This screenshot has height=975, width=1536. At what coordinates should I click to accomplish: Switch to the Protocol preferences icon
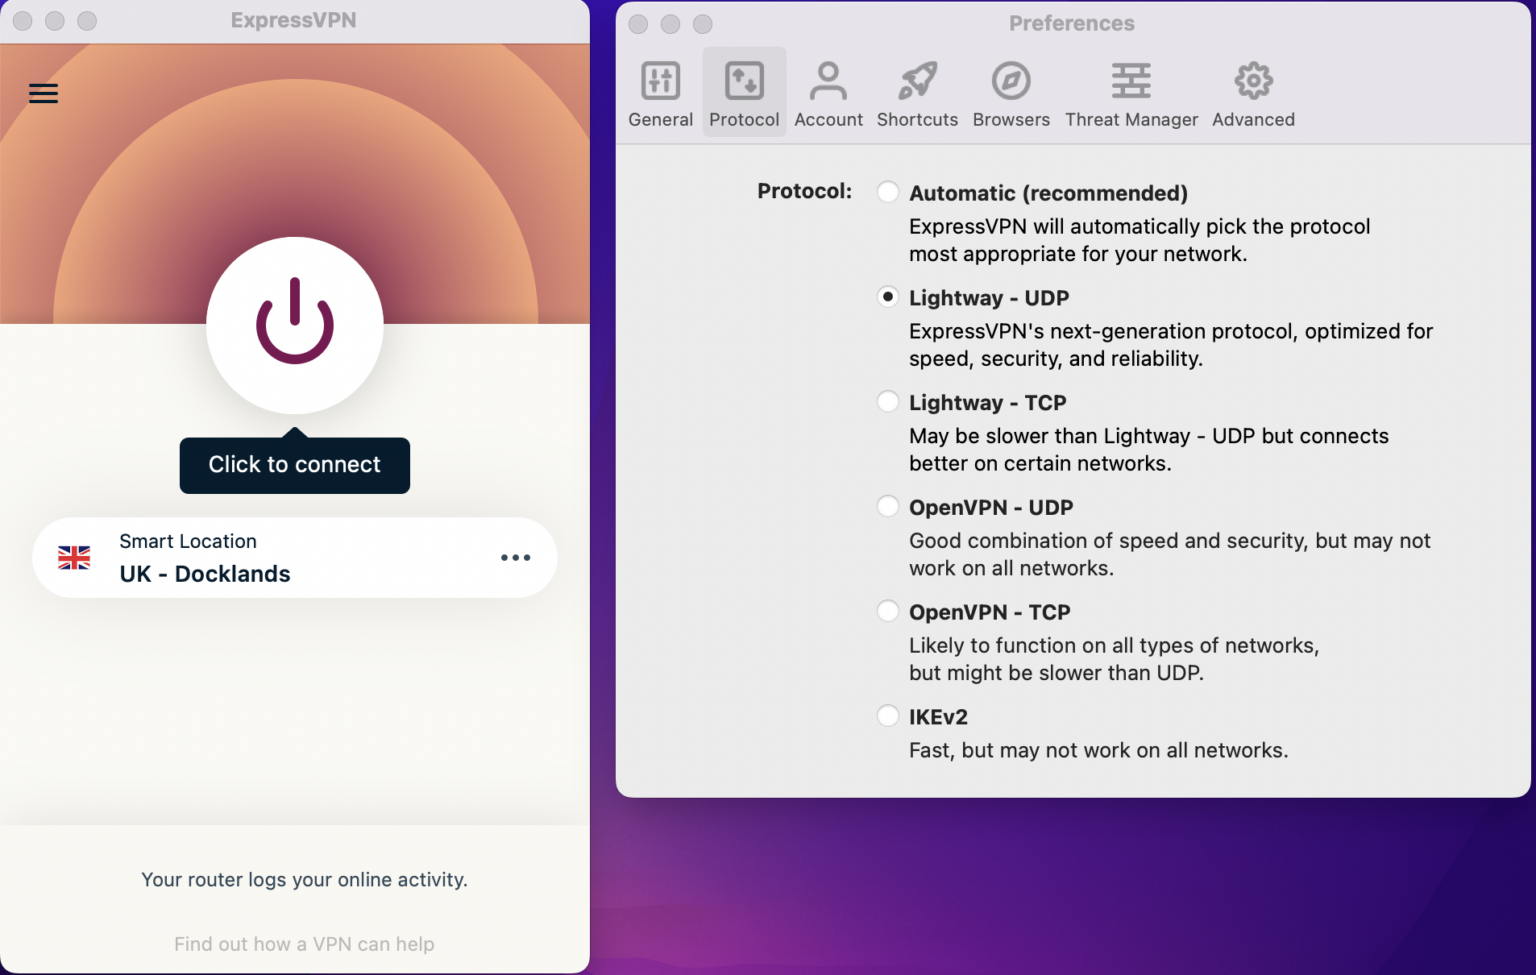click(744, 82)
